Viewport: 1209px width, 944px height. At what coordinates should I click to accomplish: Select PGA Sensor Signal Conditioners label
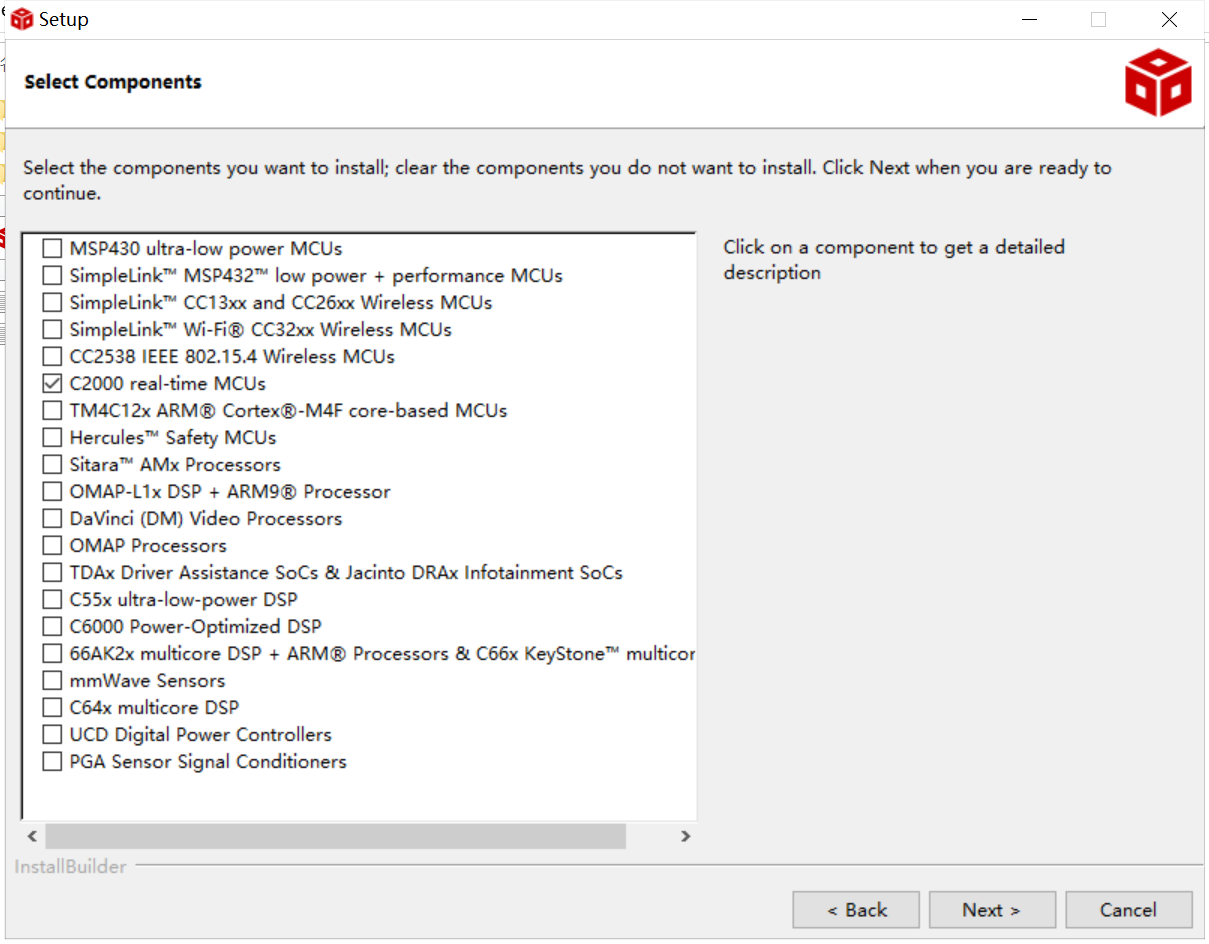tap(208, 761)
